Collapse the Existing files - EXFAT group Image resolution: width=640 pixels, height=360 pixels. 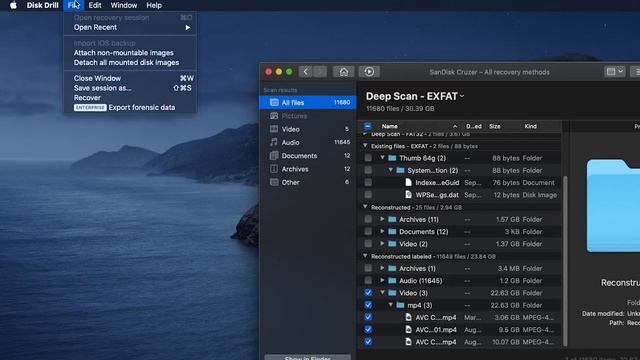[365, 146]
